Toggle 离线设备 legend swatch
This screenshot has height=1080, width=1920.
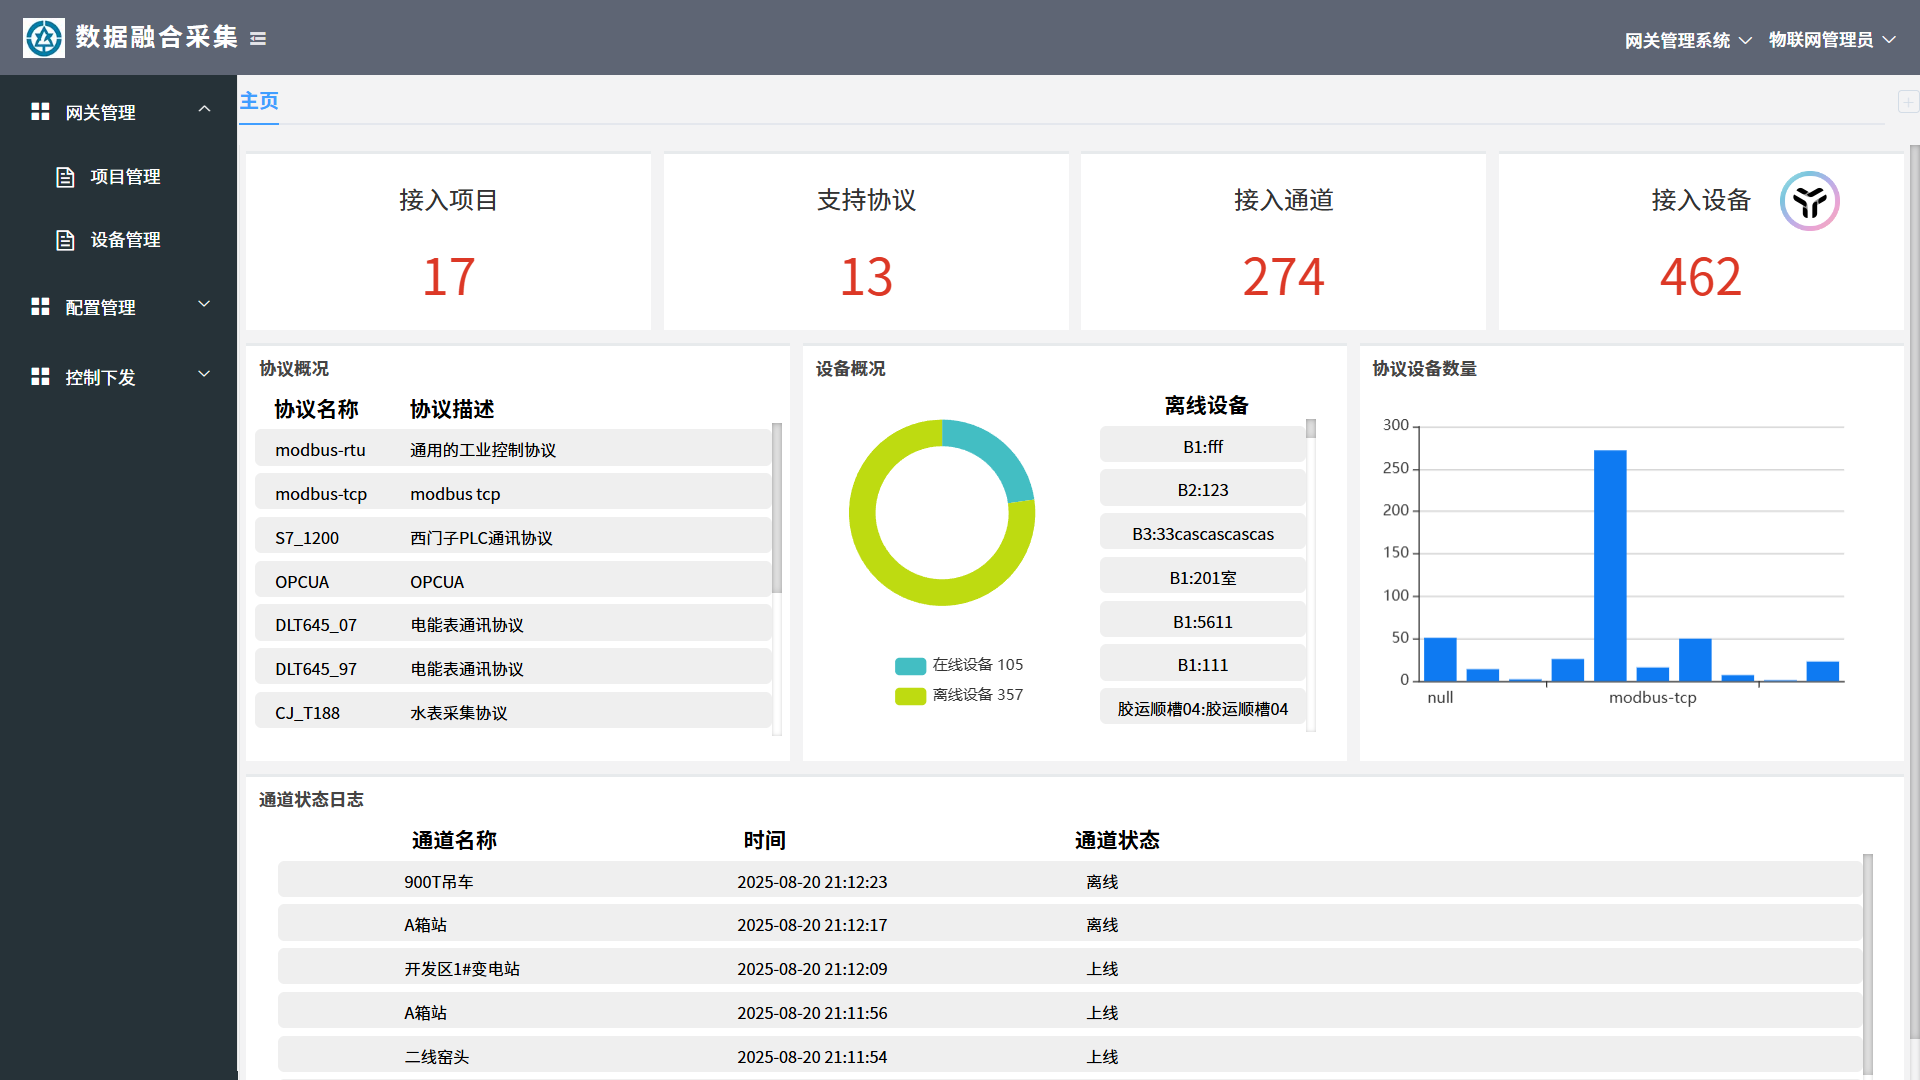tap(910, 696)
